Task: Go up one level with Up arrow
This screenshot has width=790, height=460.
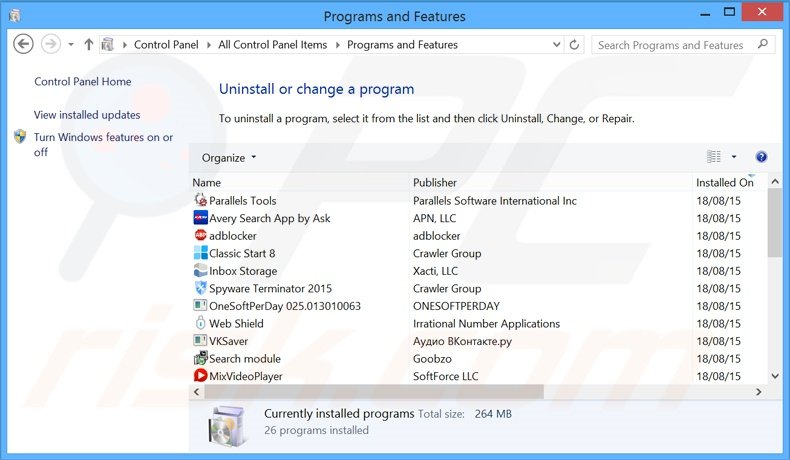Action: [89, 44]
